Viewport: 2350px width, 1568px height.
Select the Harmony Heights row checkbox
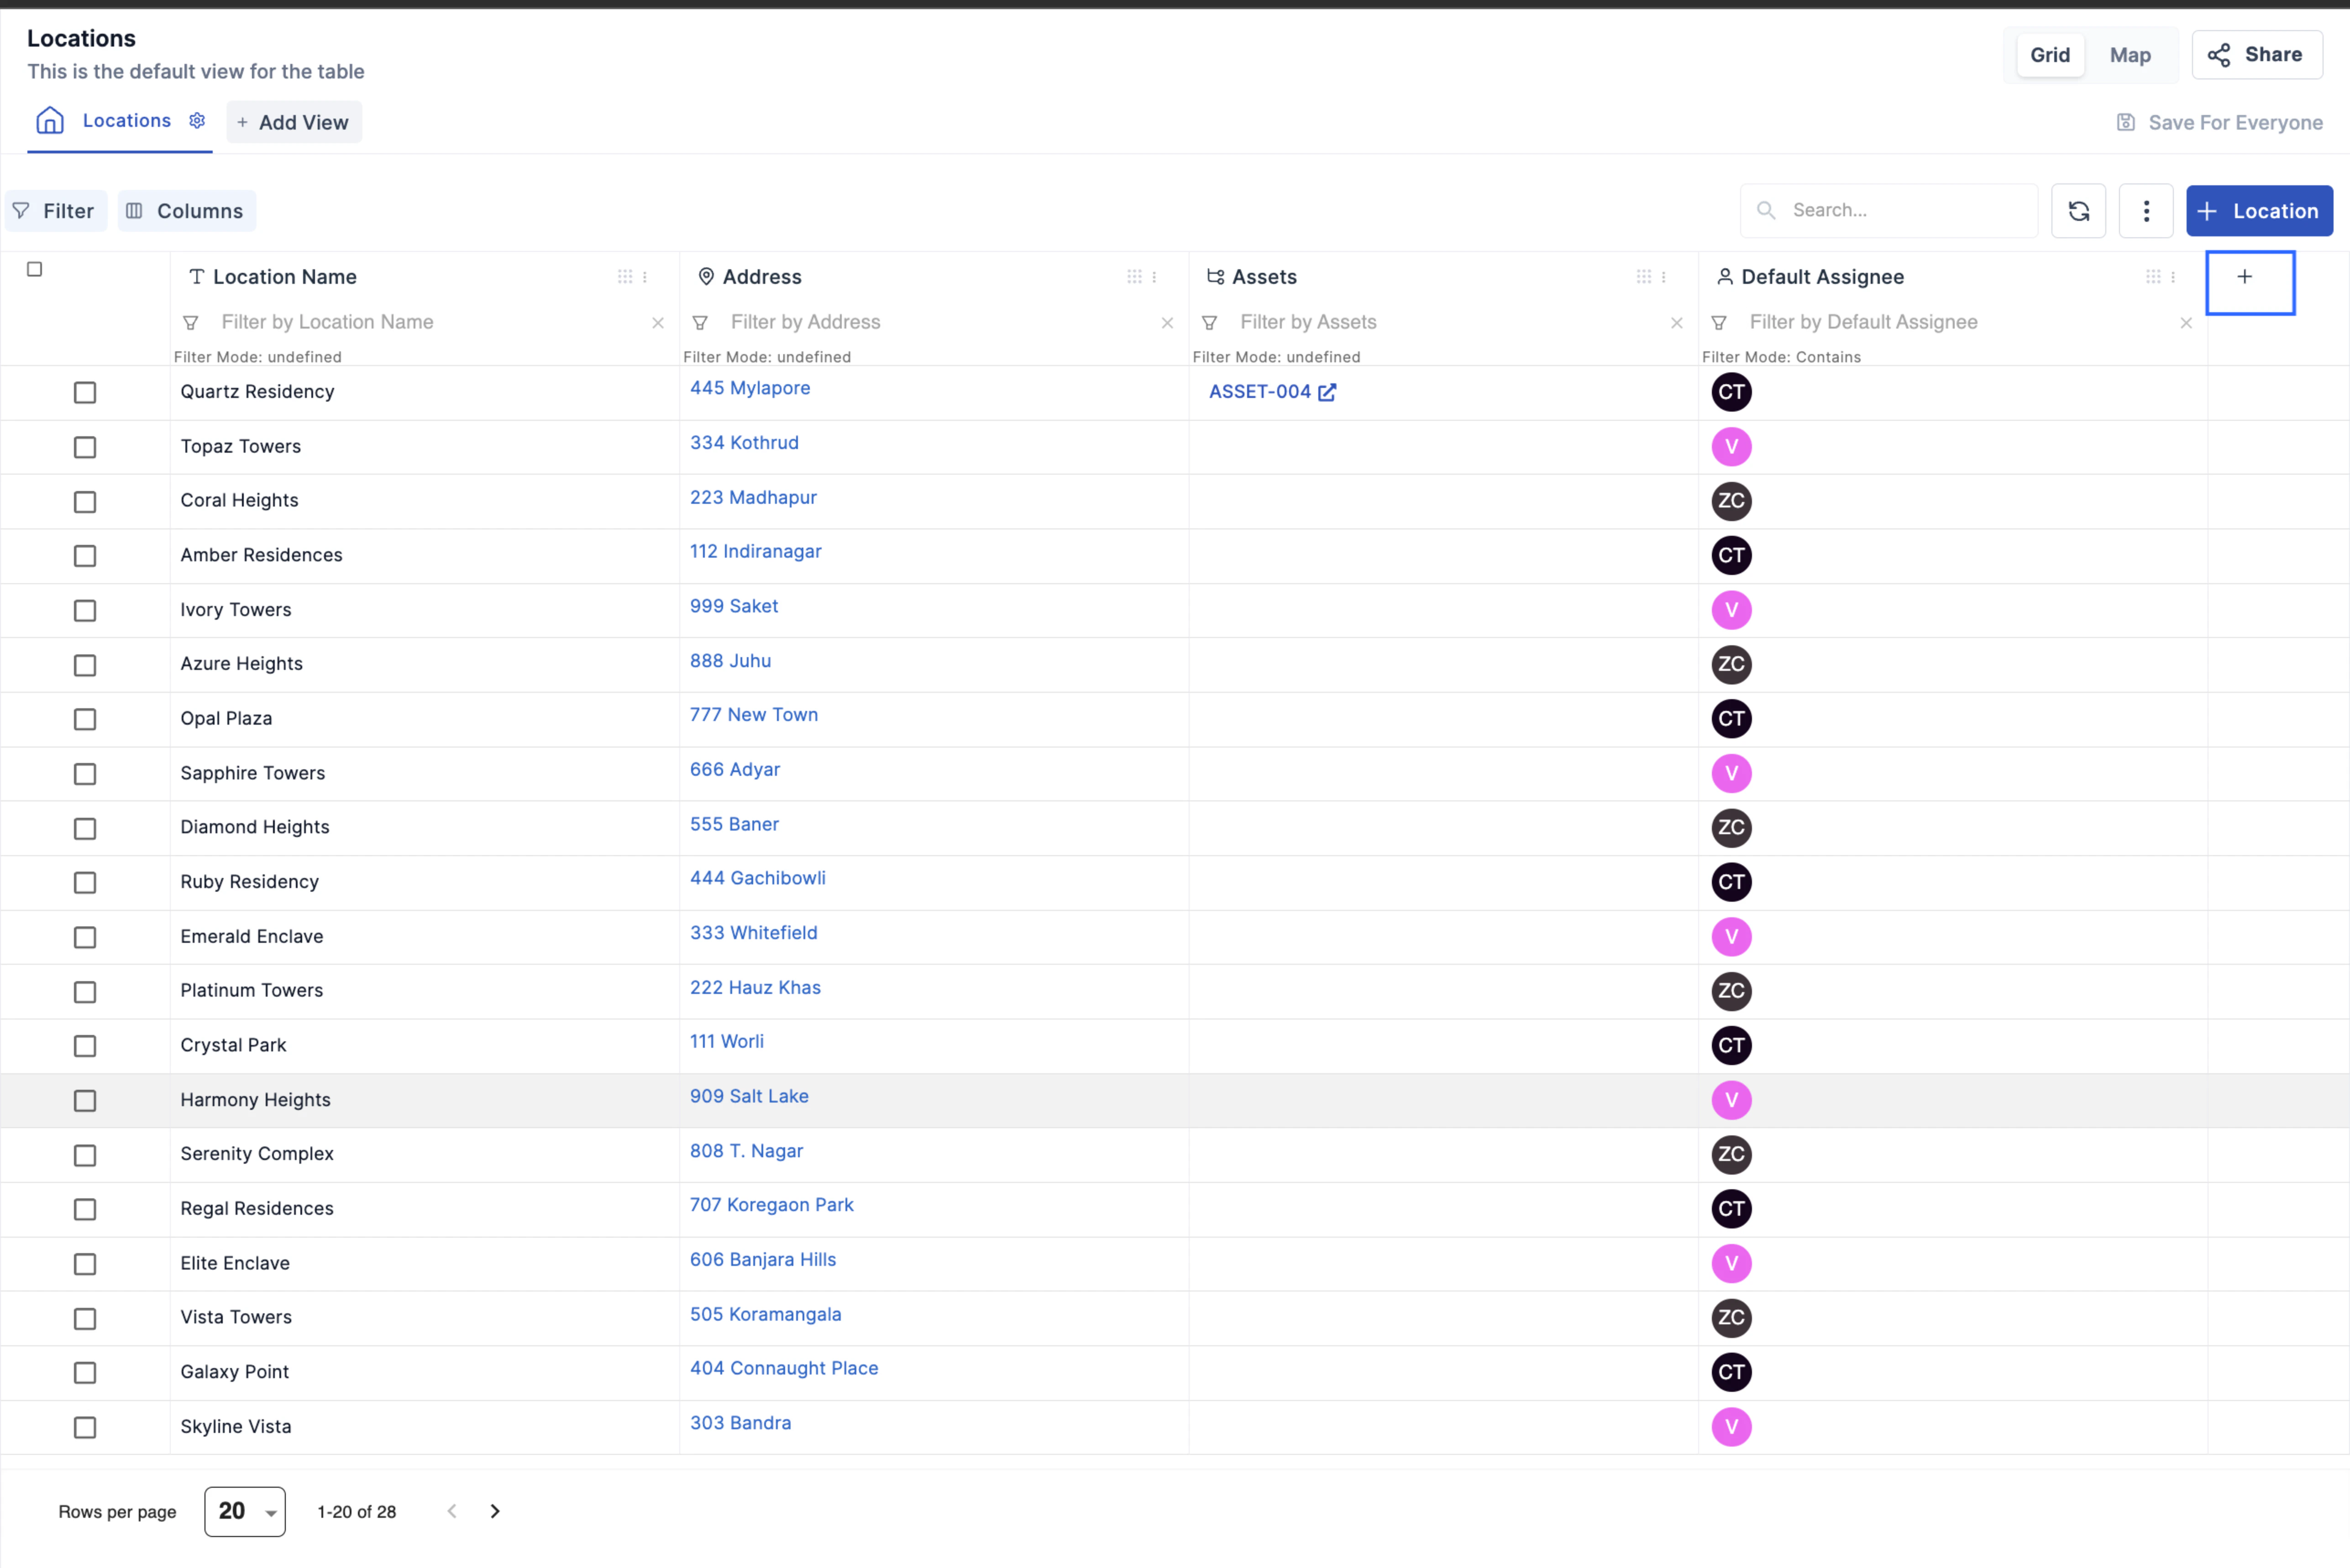85,1100
